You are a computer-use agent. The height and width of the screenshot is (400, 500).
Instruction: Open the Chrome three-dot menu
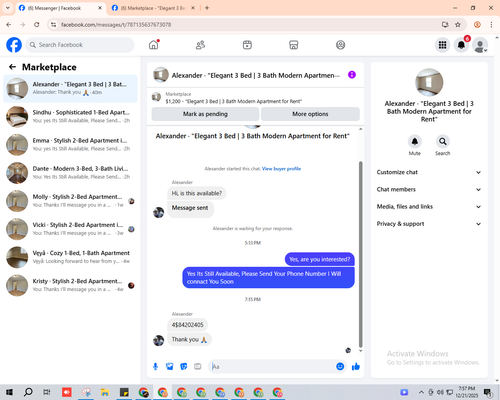pos(491,24)
